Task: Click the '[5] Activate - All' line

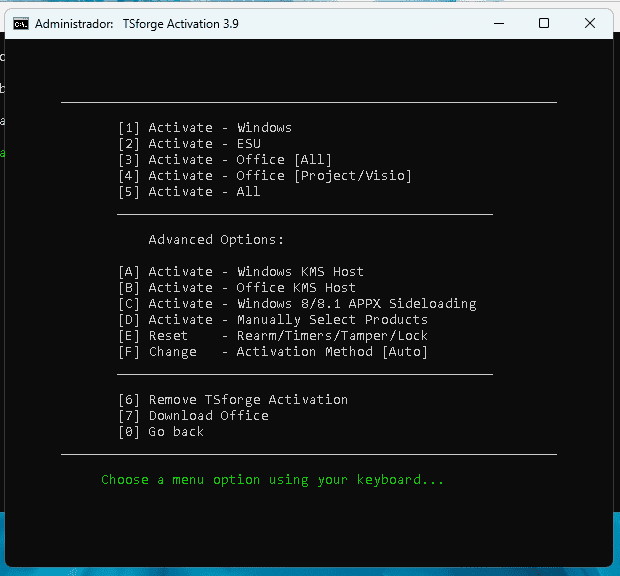Action: point(189,192)
